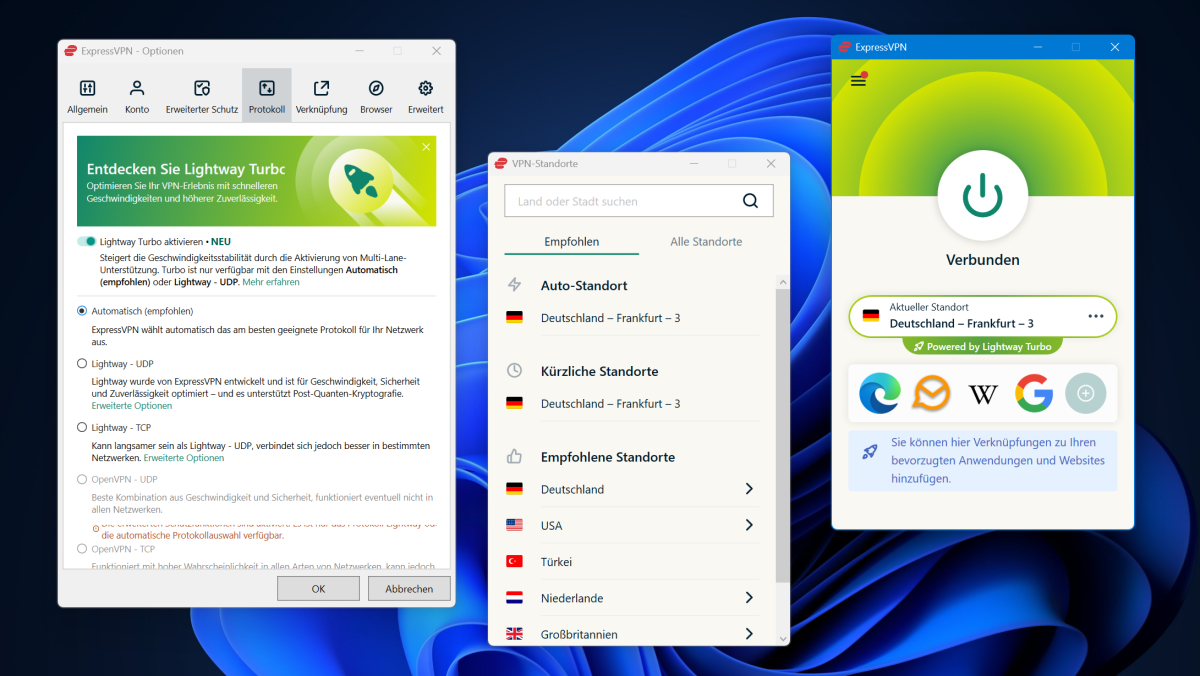Image resolution: width=1200 pixels, height=676 pixels.
Task: Select Automatisch (empfohlen) protocol radio button
Action: (82, 311)
